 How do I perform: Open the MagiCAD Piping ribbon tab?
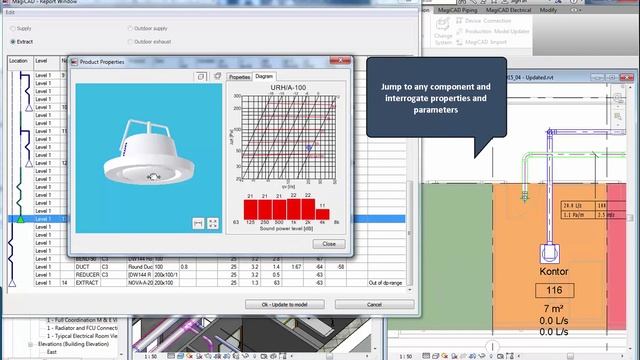click(x=457, y=10)
